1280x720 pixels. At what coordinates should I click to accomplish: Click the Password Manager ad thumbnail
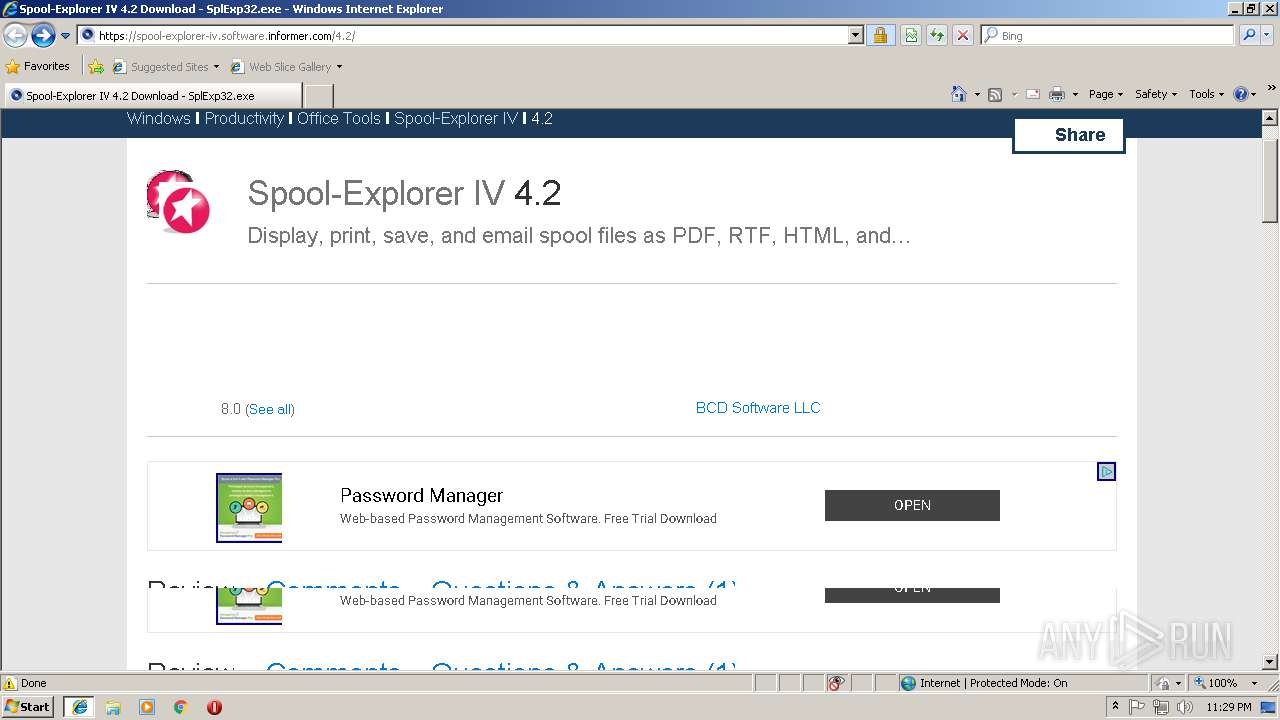pyautogui.click(x=249, y=508)
